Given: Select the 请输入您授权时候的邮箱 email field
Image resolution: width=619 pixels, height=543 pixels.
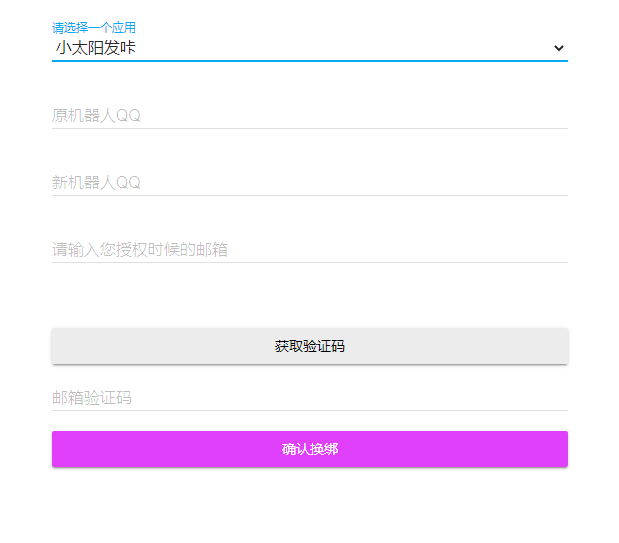Looking at the screenshot, I should (x=309, y=249).
